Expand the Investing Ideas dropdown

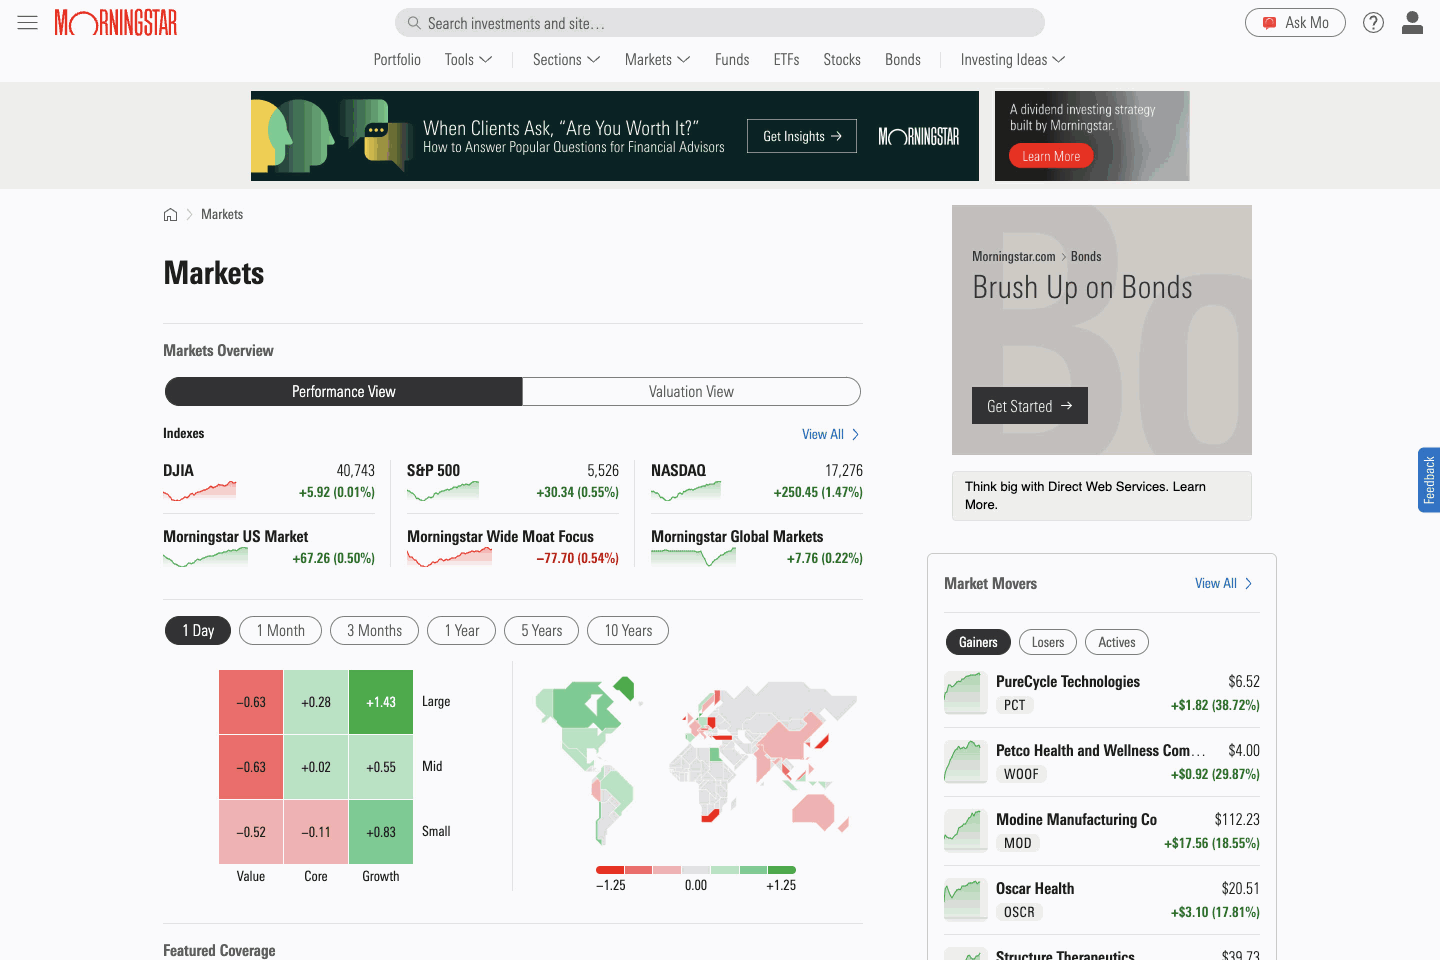(1012, 60)
